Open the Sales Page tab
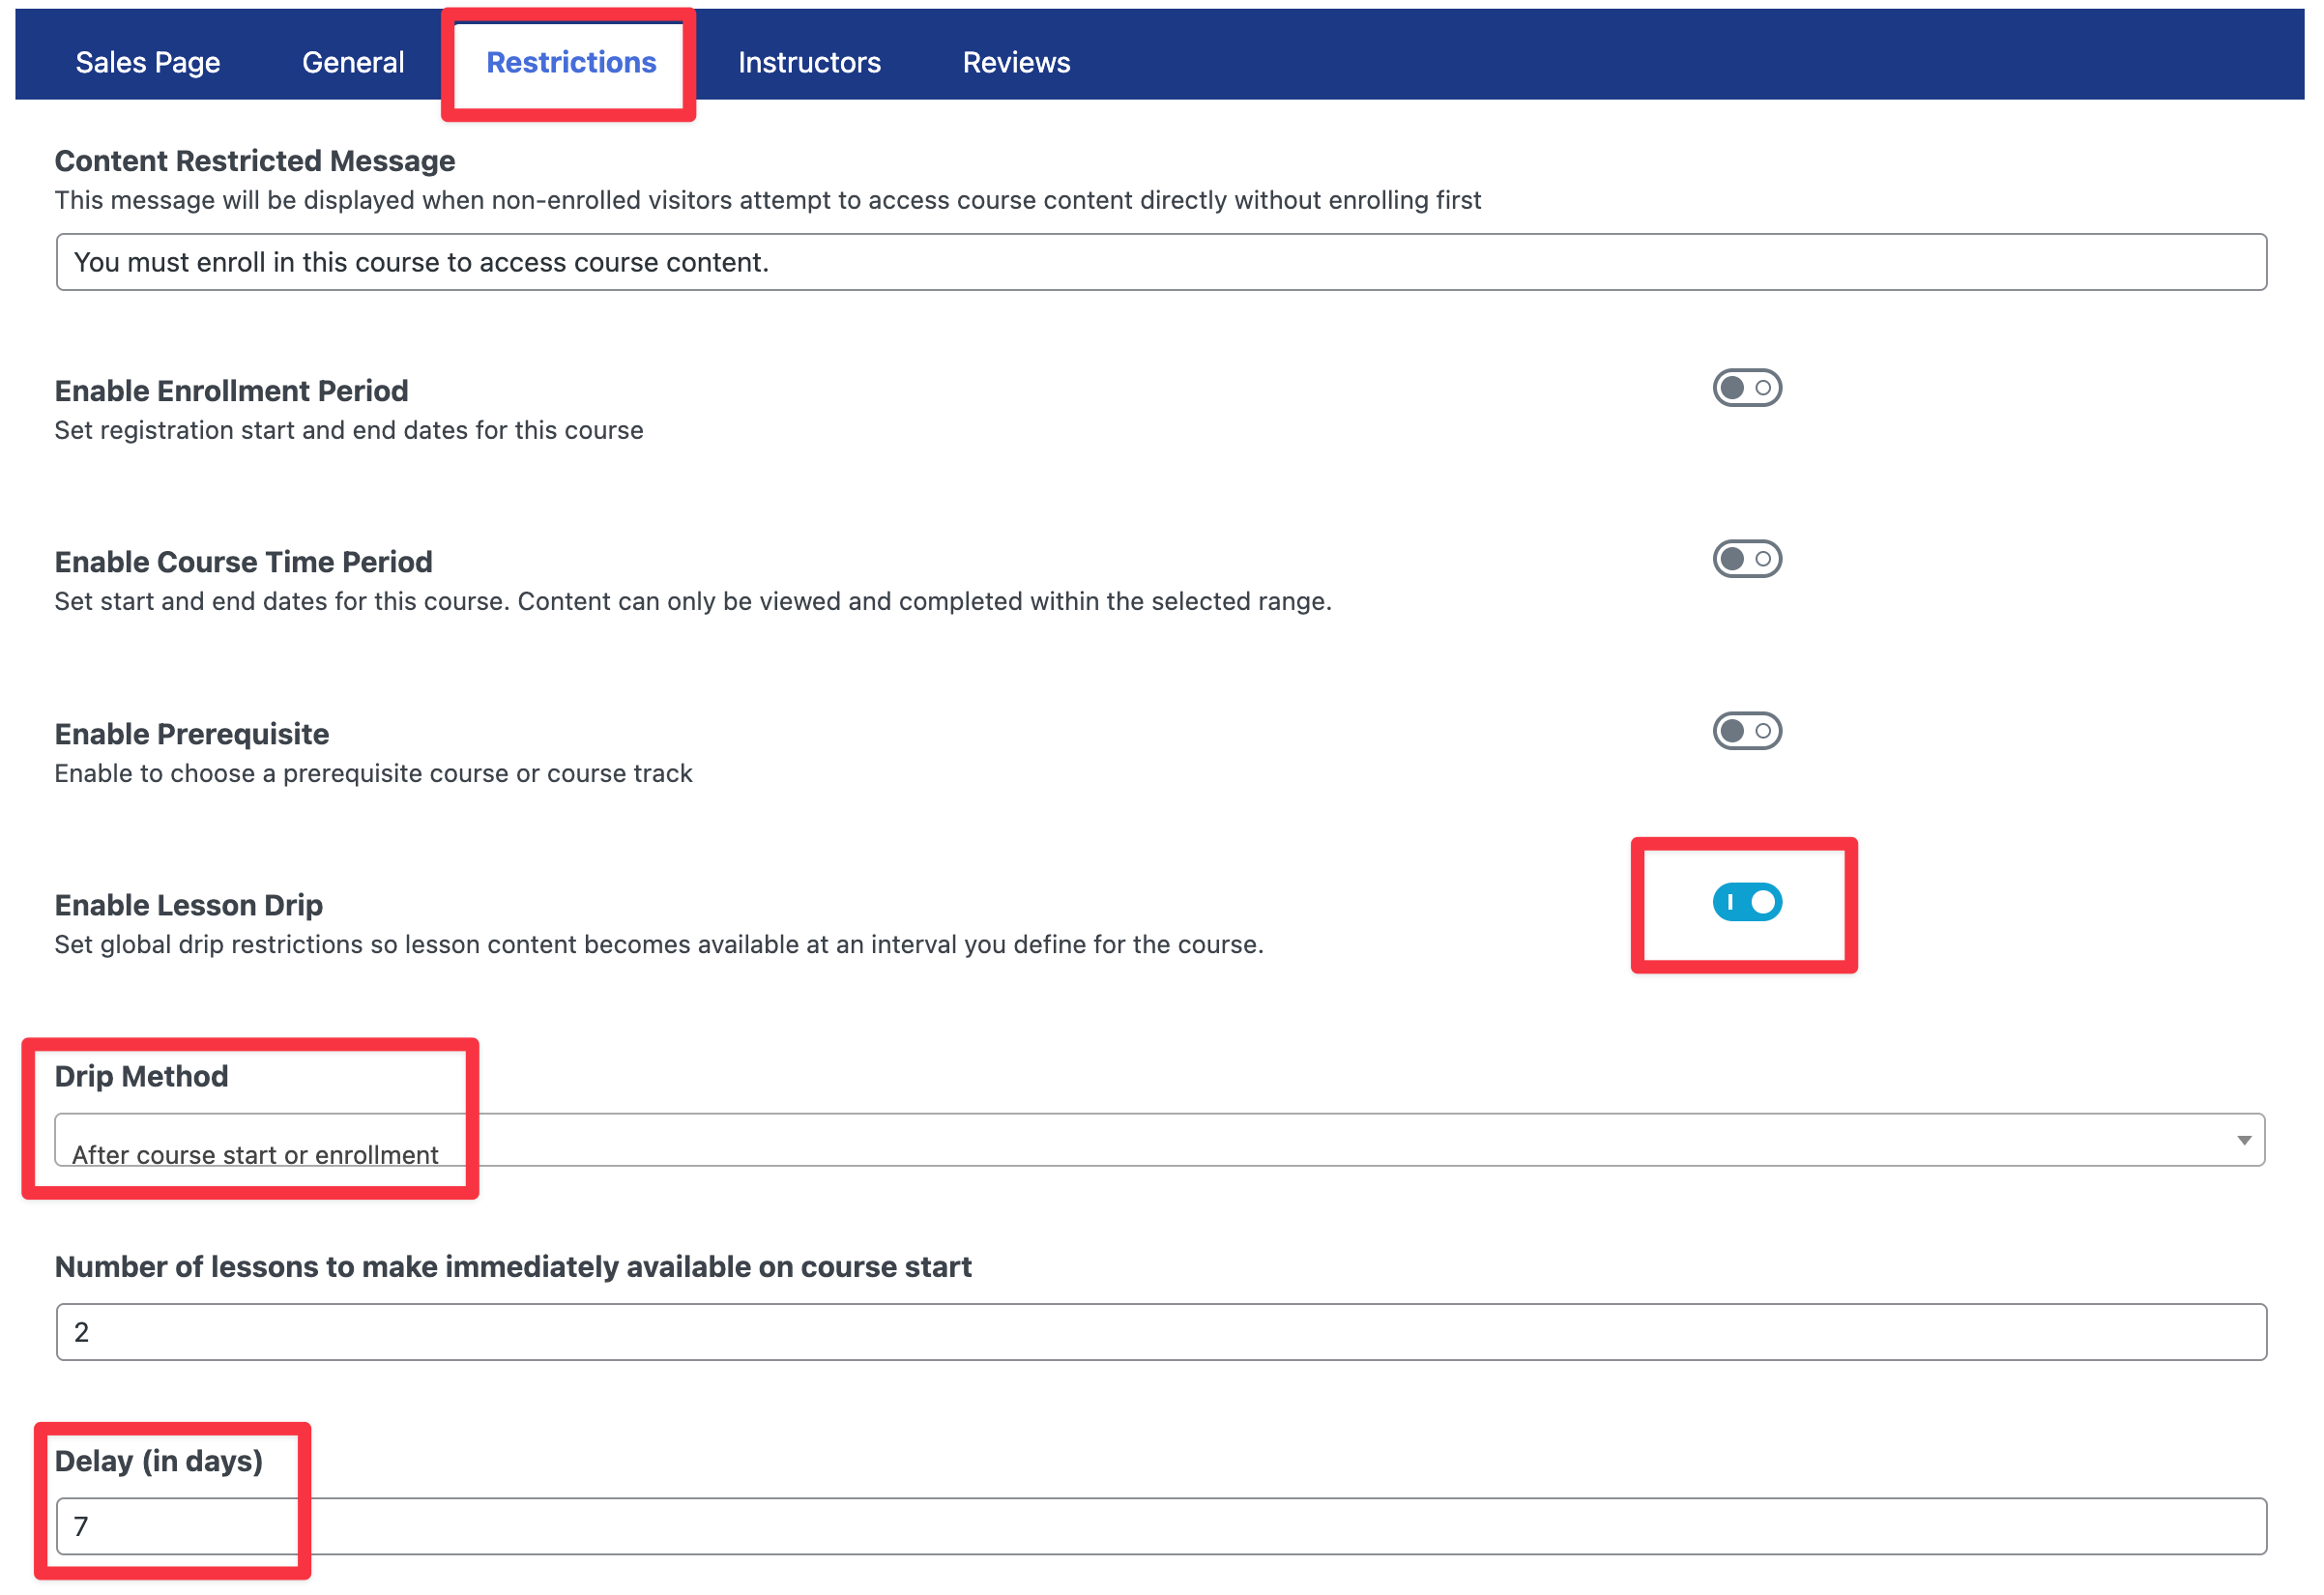Screen dimensions: 2324x1595 click(x=148, y=62)
